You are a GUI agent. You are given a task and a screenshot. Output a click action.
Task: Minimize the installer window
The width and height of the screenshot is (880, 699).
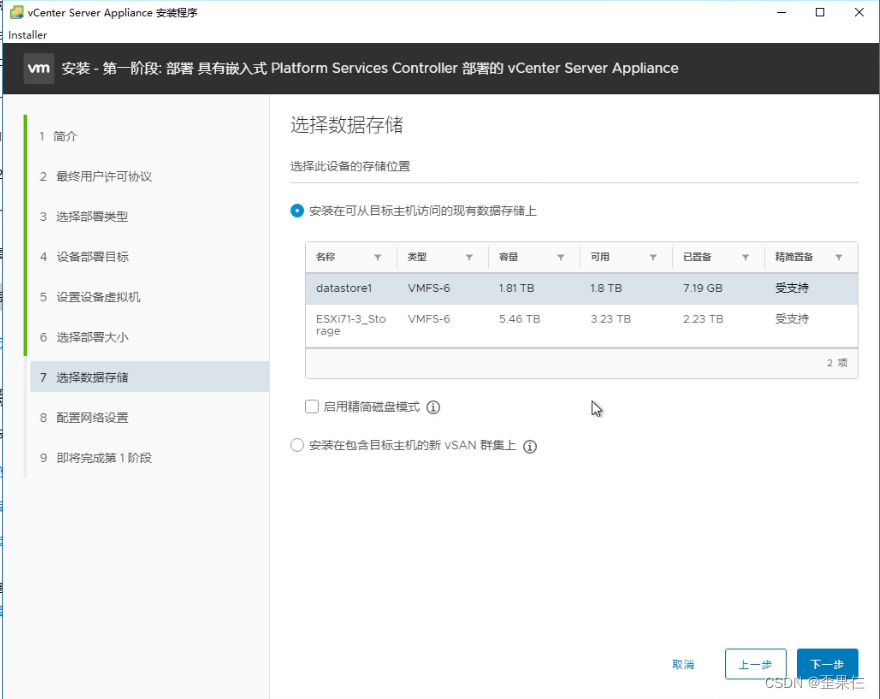[781, 12]
